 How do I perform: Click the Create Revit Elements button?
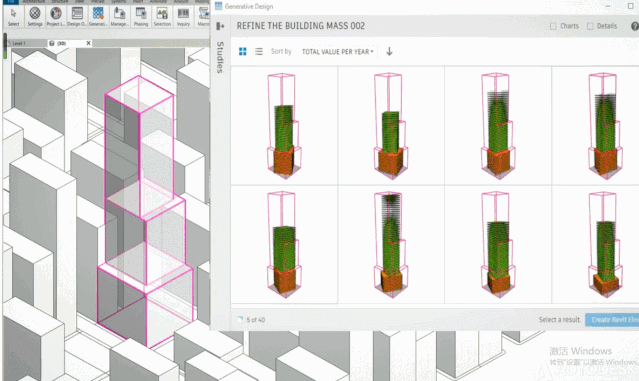612,319
